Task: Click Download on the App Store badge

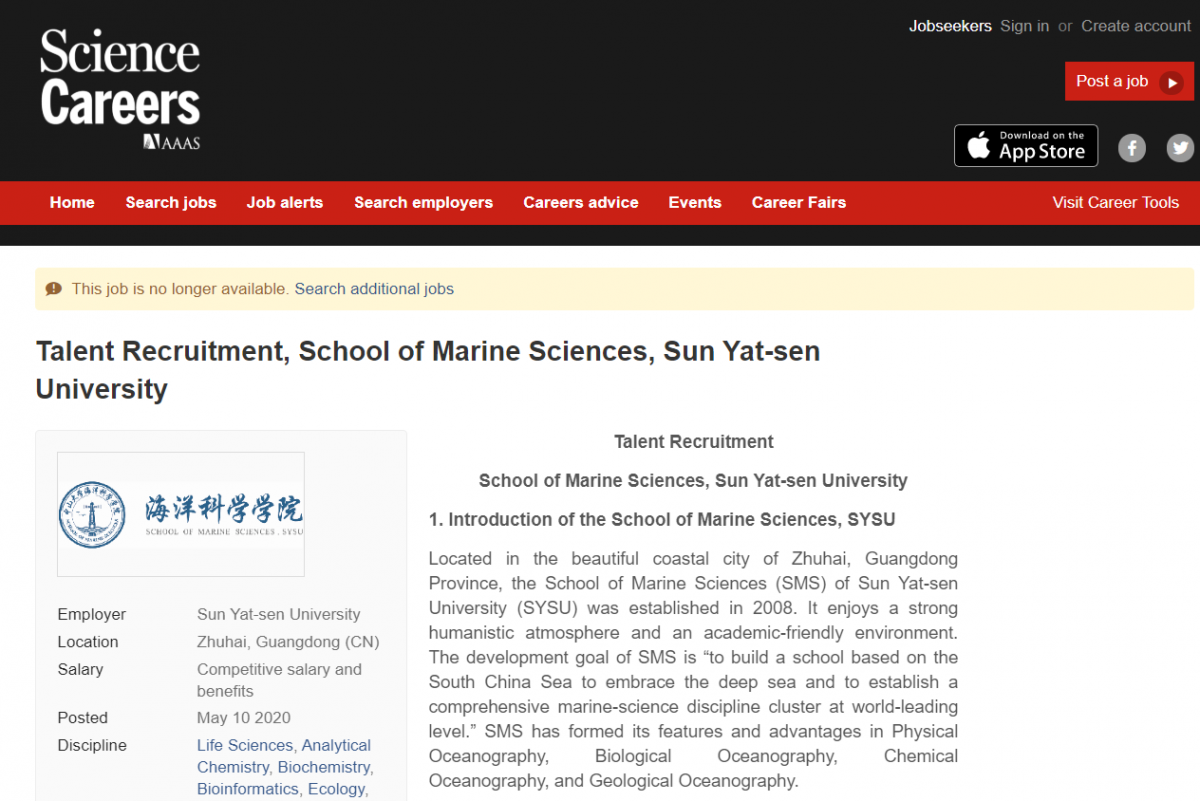Action: point(1025,146)
